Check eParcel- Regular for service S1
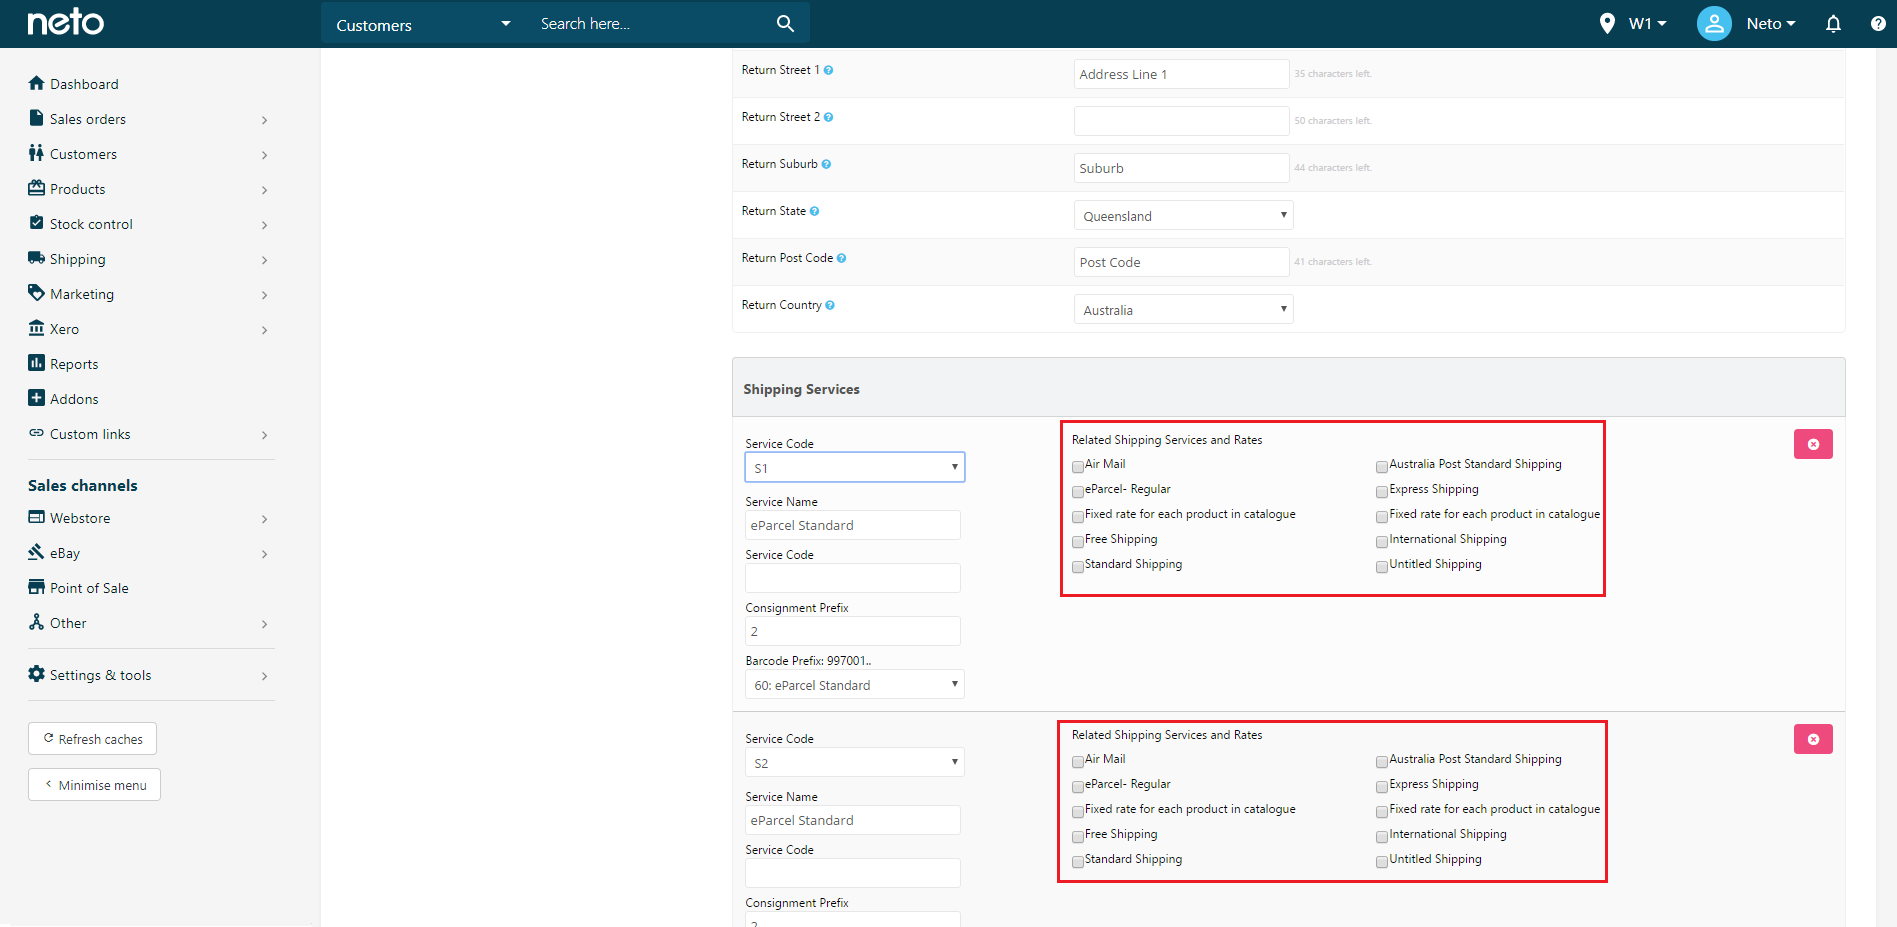1897x927 pixels. coord(1078,491)
